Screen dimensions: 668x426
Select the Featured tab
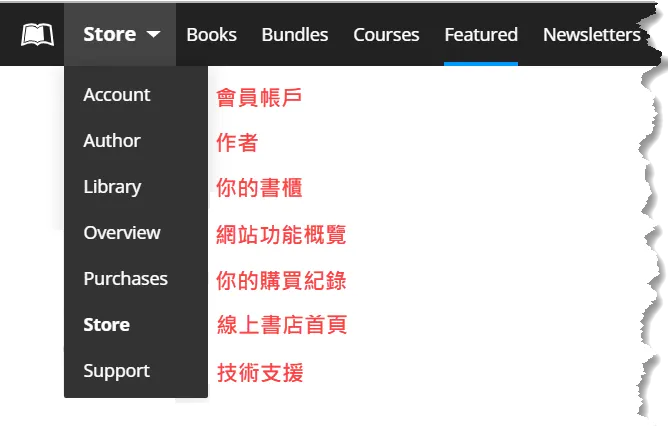click(481, 35)
